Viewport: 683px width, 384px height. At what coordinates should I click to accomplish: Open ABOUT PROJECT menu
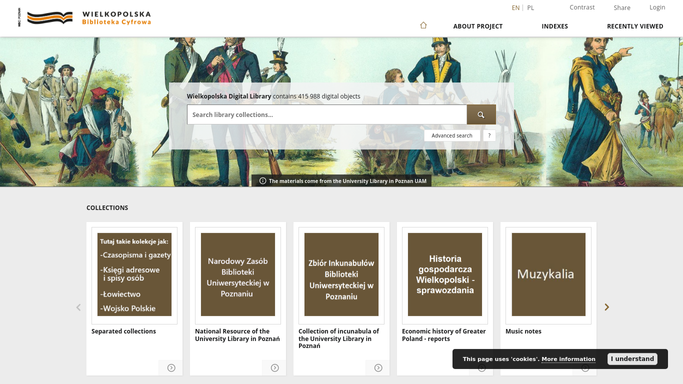(x=477, y=26)
